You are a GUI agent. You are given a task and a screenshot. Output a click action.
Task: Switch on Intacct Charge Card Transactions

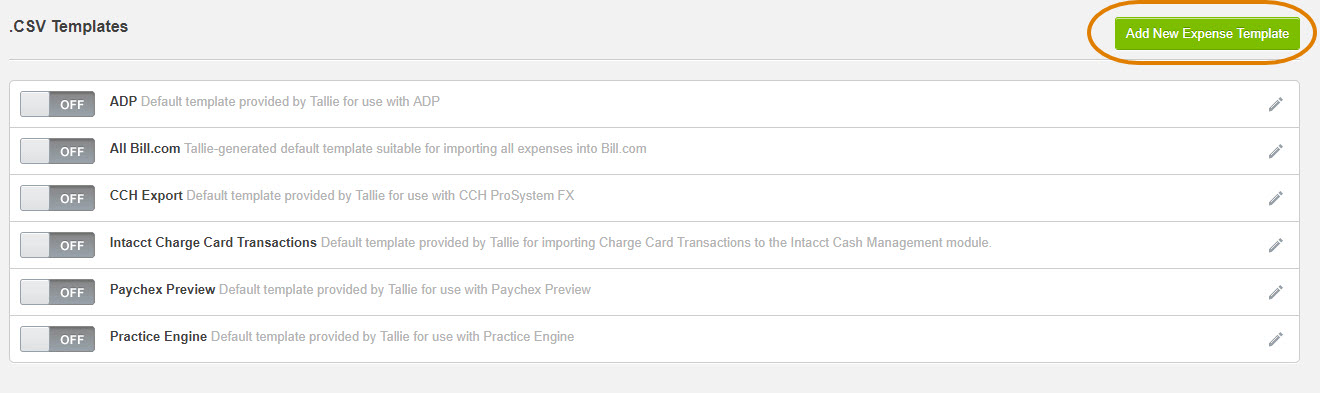click(58, 245)
